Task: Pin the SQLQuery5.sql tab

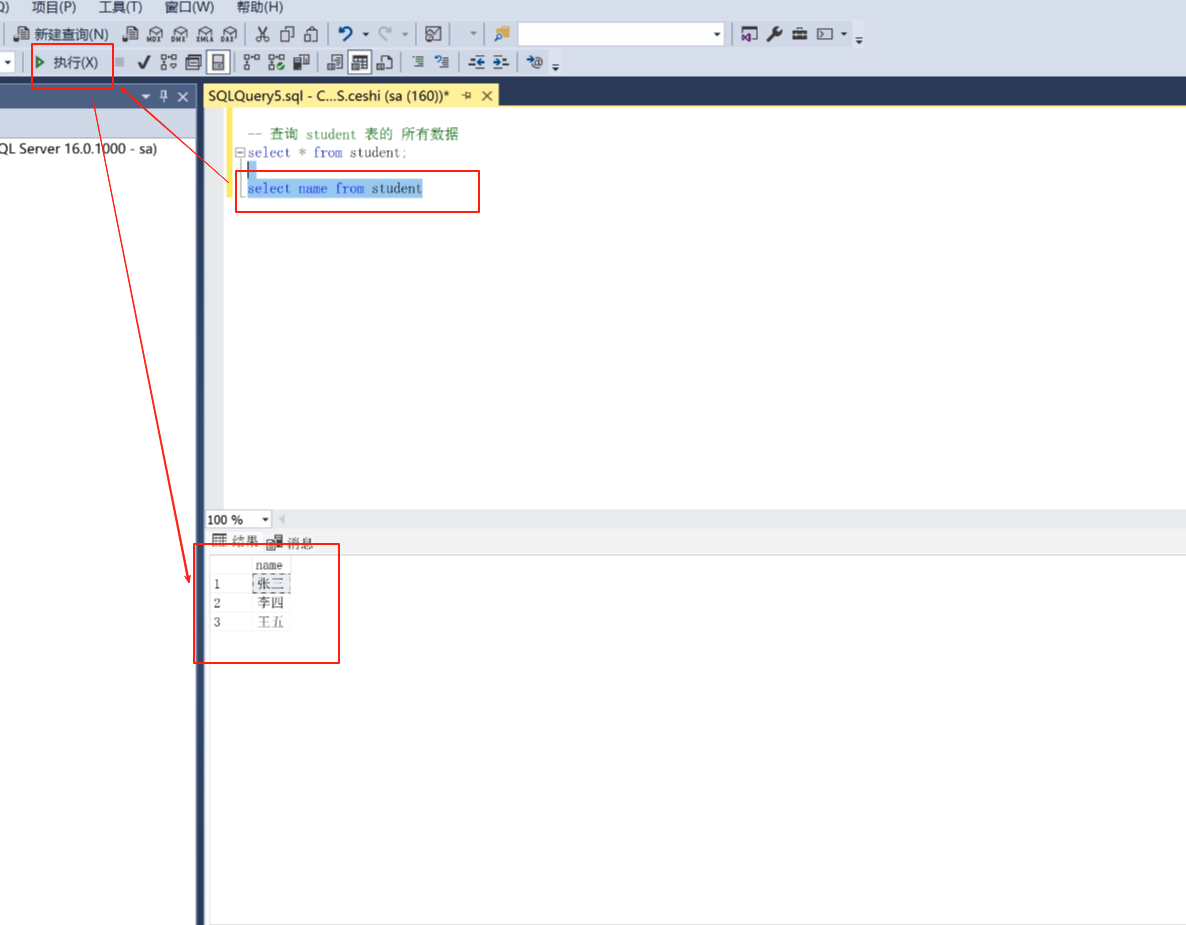Action: pyautogui.click(x=467, y=96)
